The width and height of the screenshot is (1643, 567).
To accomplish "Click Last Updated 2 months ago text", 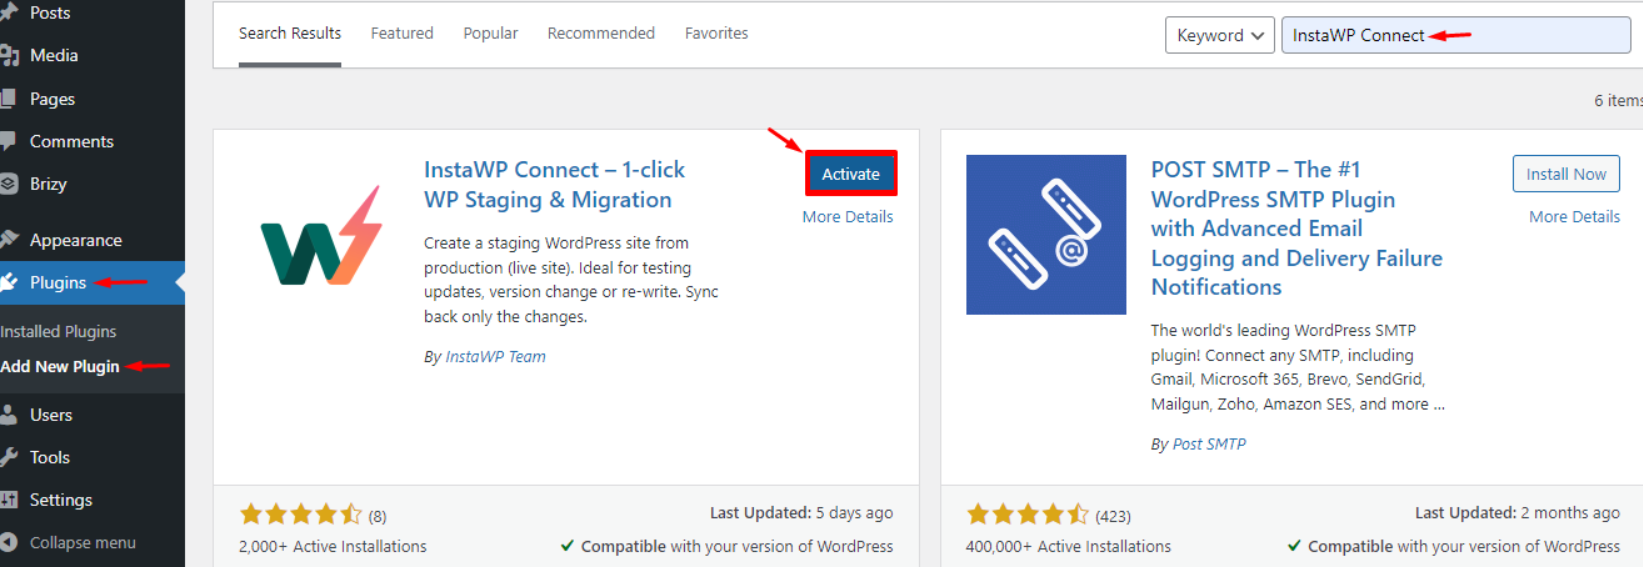I will point(1517,512).
